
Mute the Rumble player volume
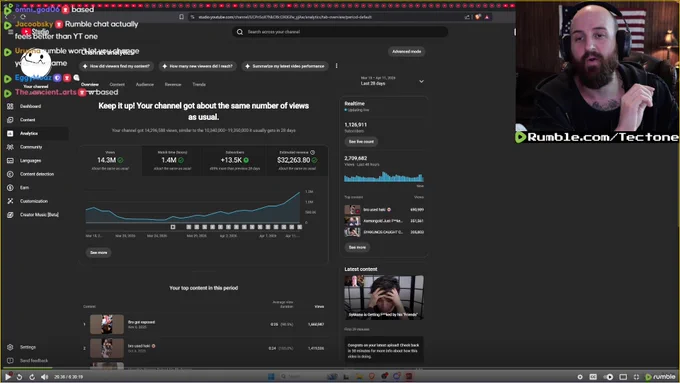pyautogui.click(x=44, y=377)
